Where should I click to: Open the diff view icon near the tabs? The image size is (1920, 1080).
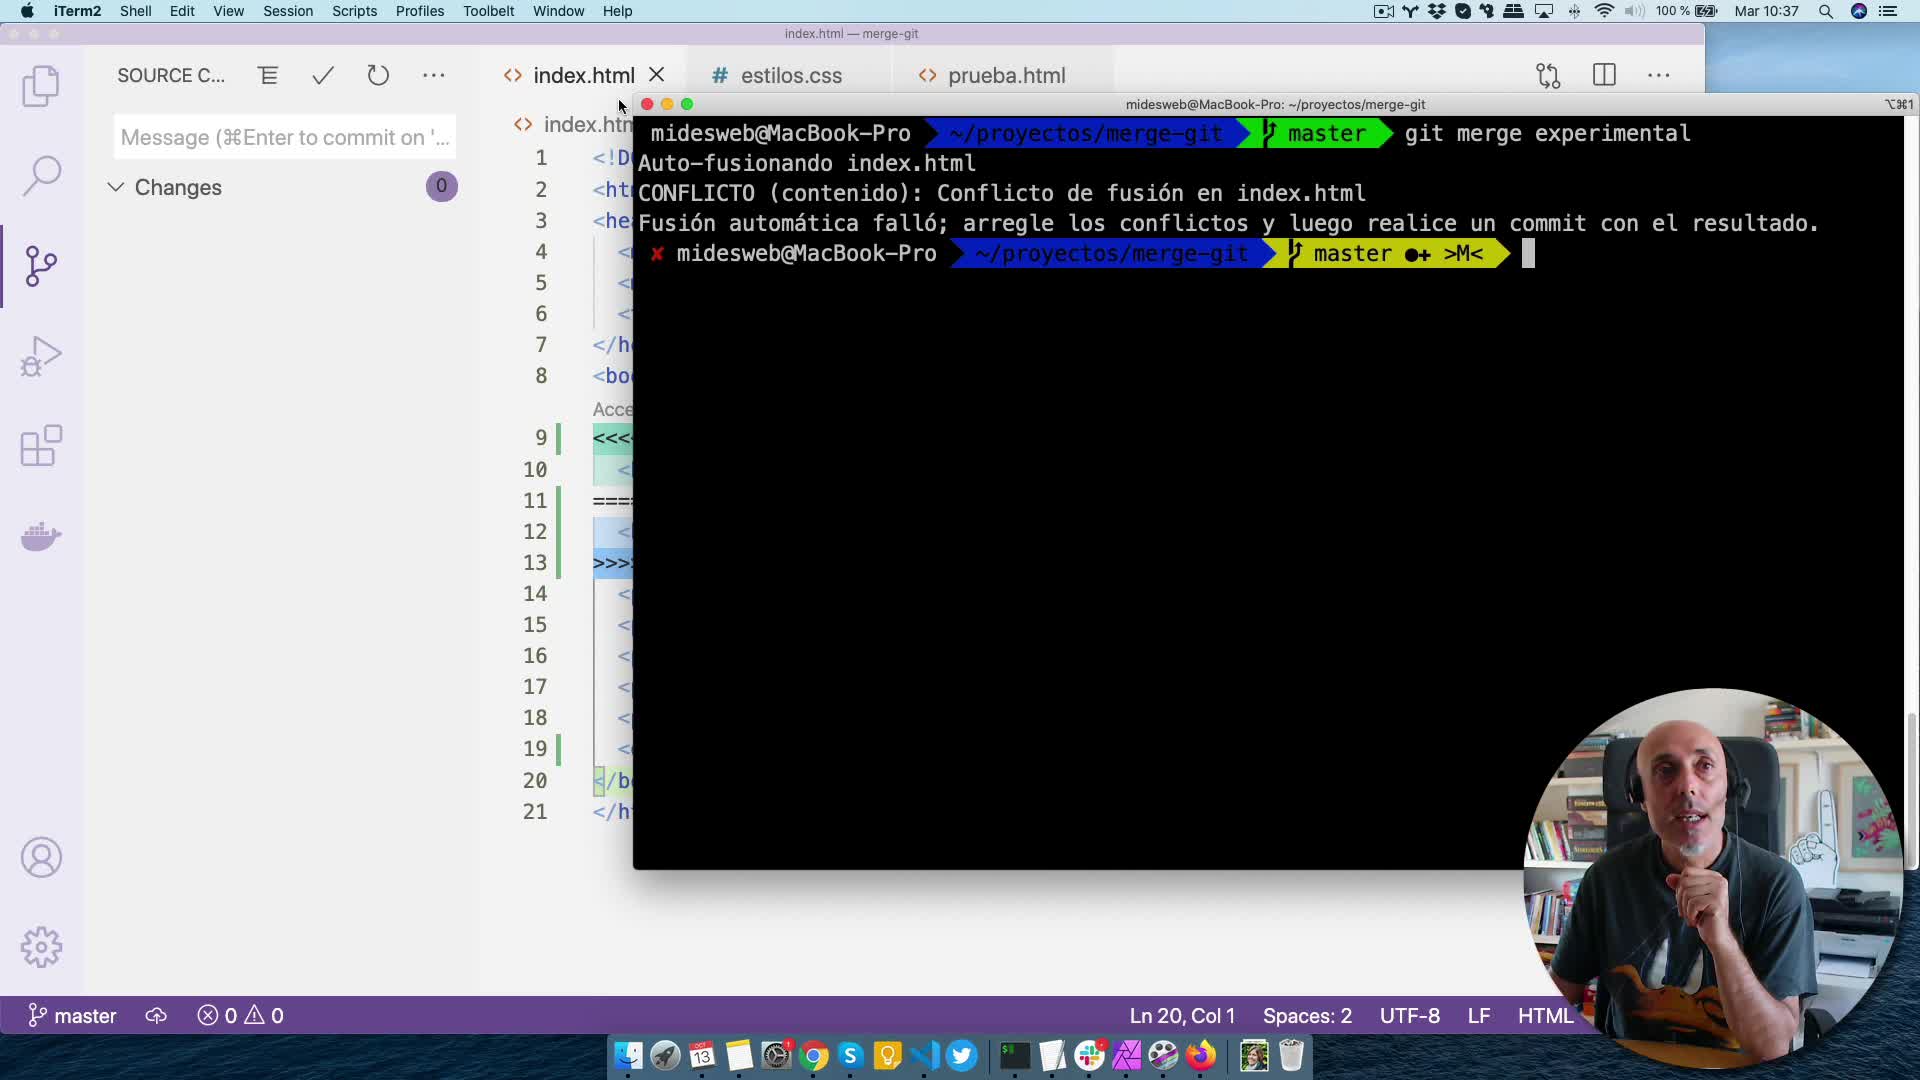[1548, 75]
